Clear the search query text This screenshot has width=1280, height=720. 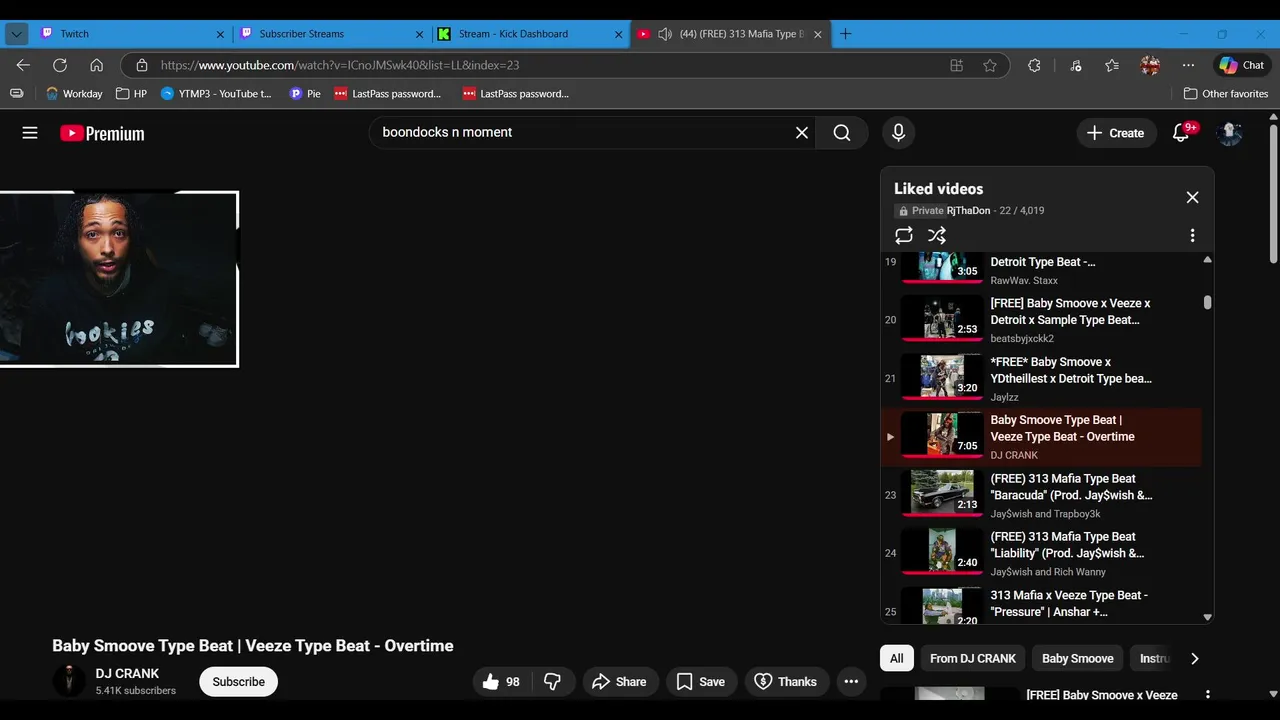pos(802,132)
